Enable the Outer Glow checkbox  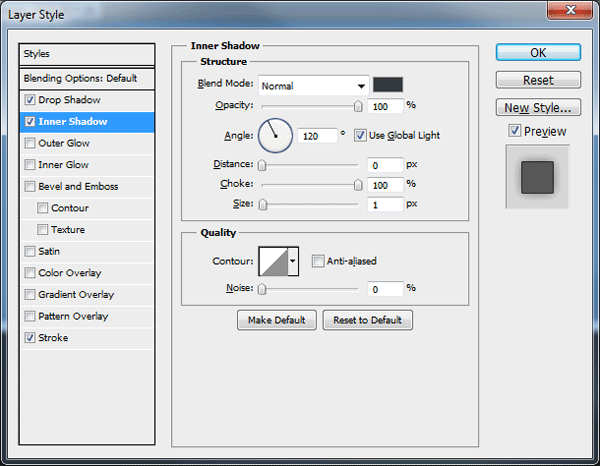pos(30,143)
